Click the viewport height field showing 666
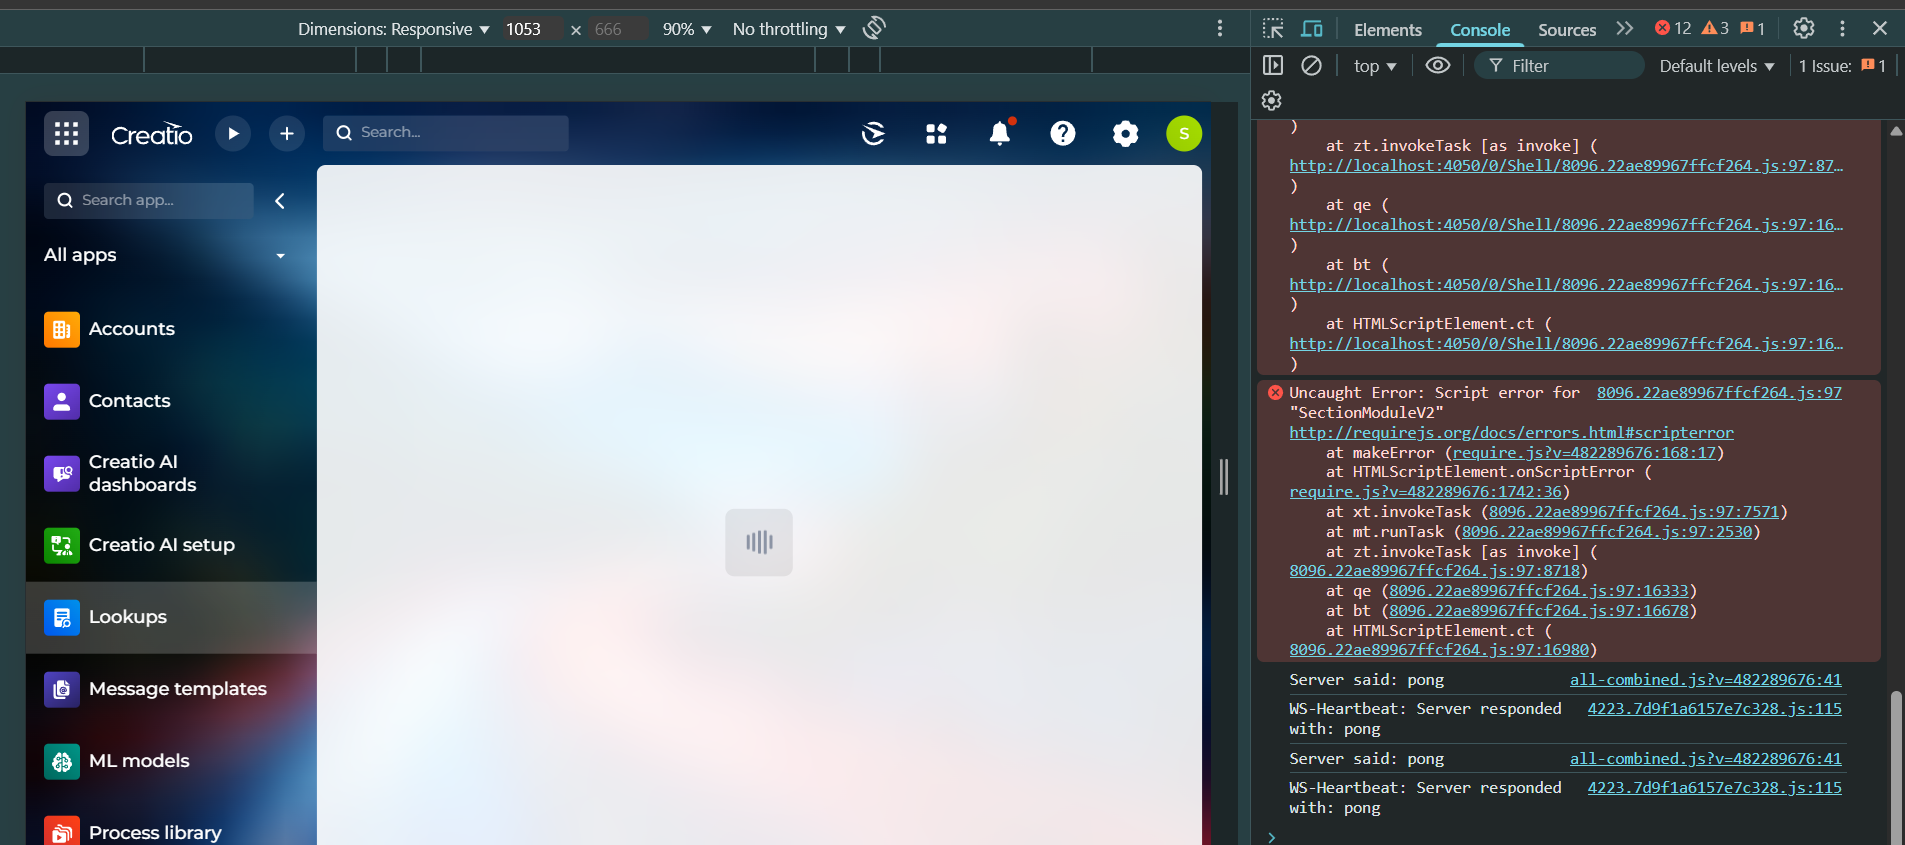The image size is (1905, 845). [x=617, y=29]
